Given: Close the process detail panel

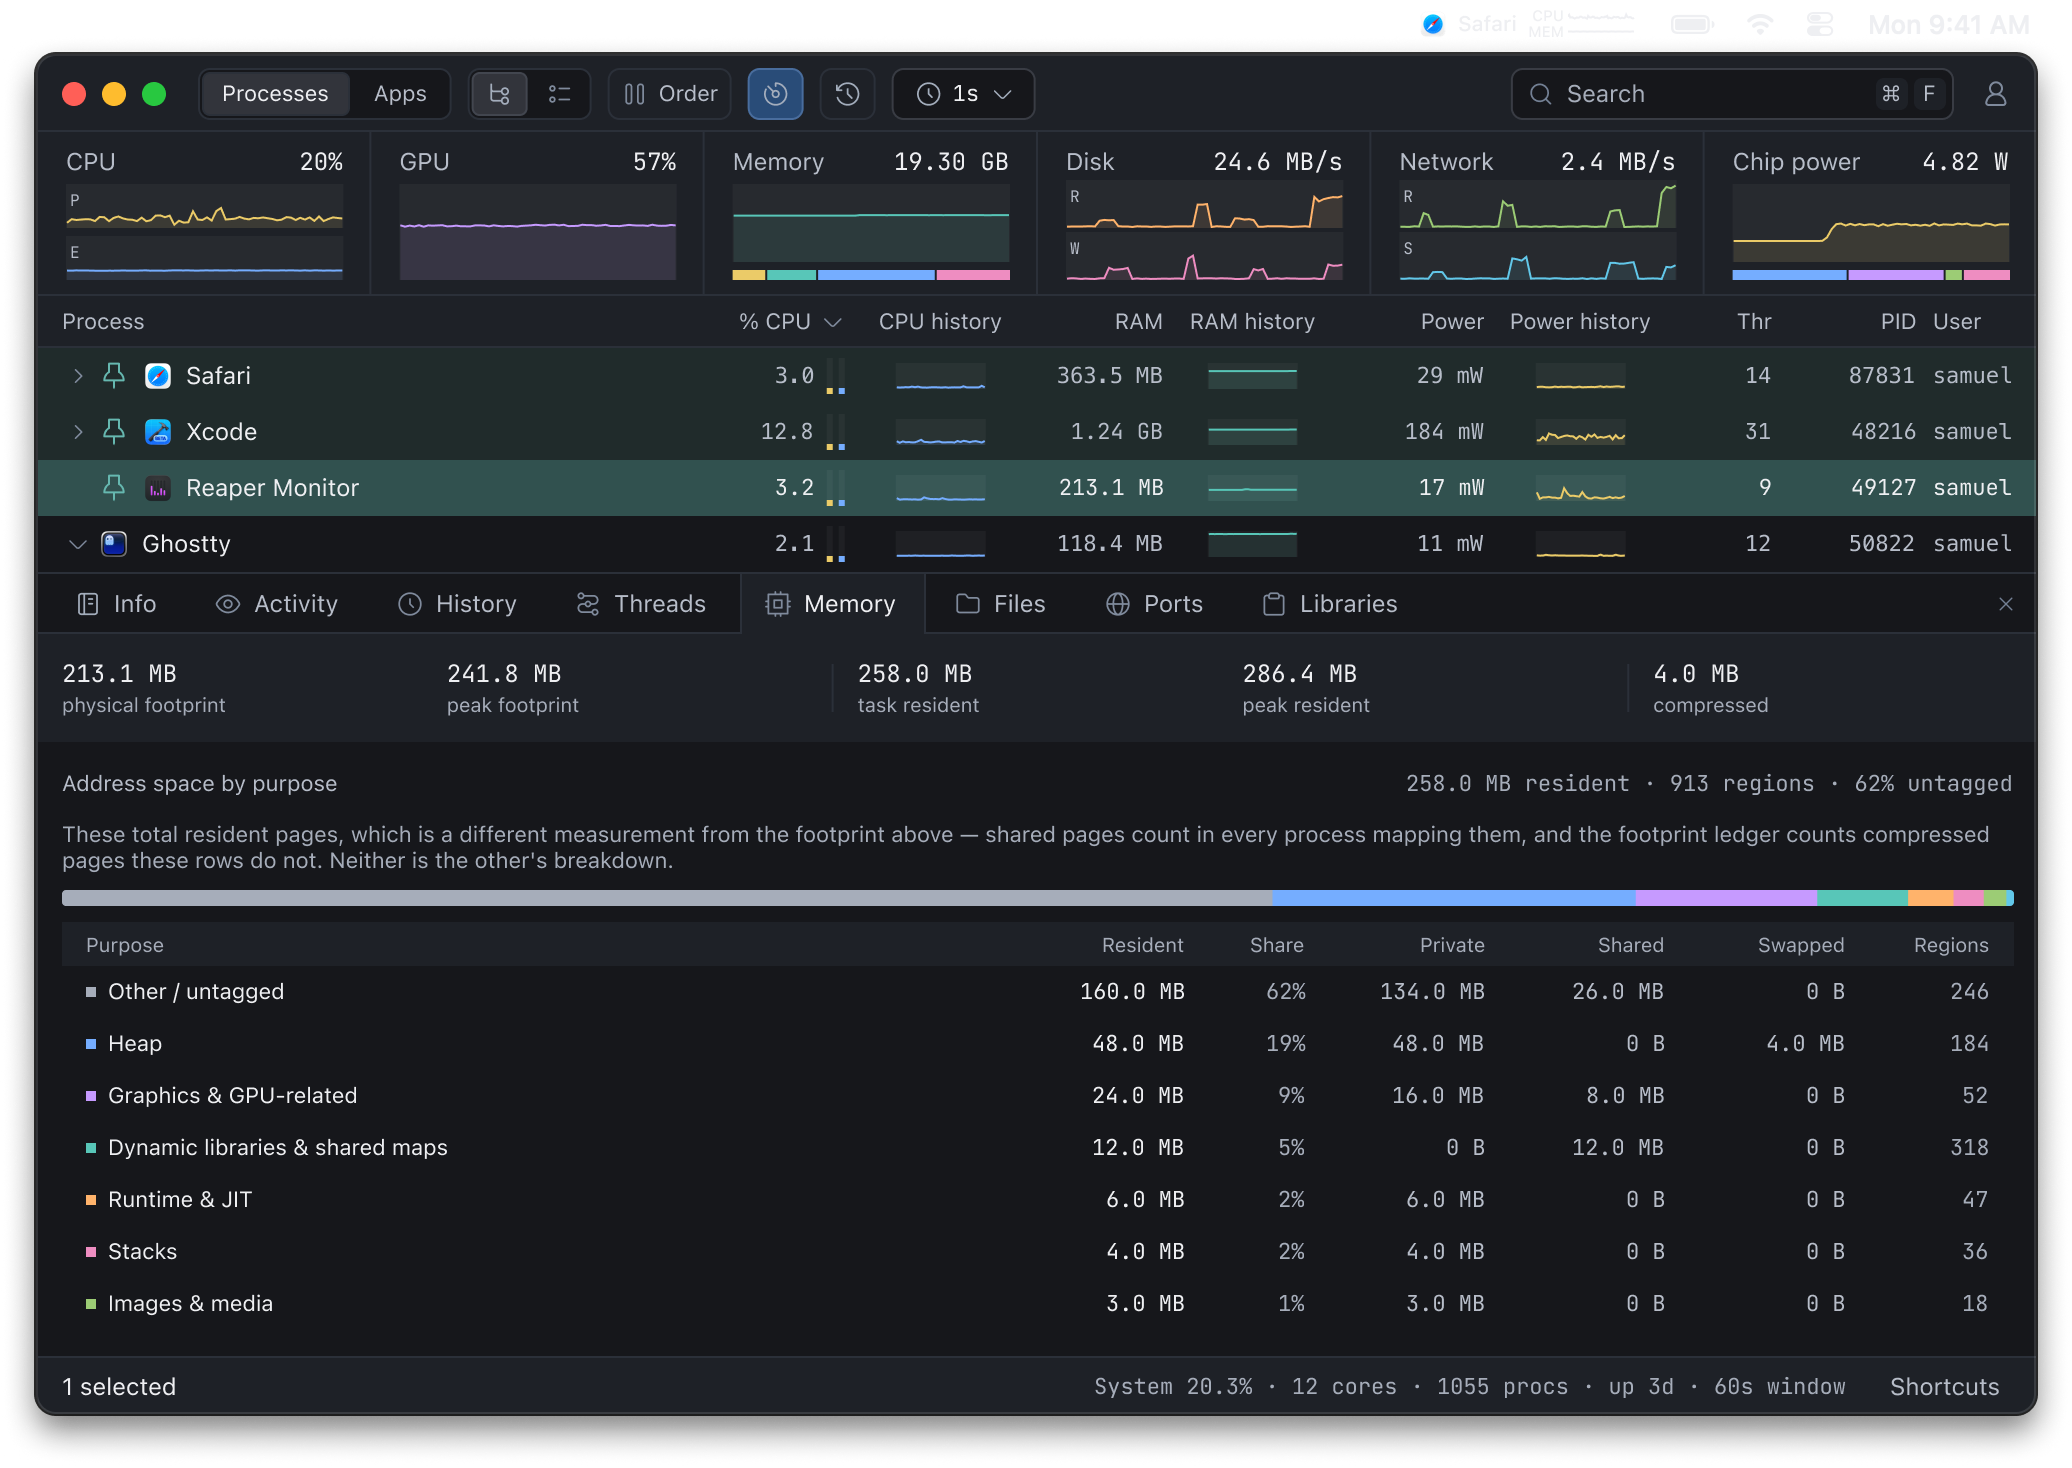Looking at the screenshot, I should [2005, 604].
